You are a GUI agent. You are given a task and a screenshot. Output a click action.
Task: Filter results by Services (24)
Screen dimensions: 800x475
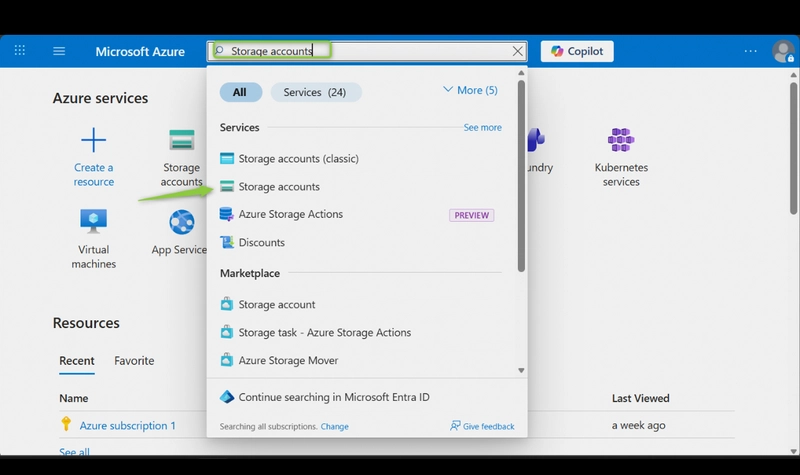[315, 92]
